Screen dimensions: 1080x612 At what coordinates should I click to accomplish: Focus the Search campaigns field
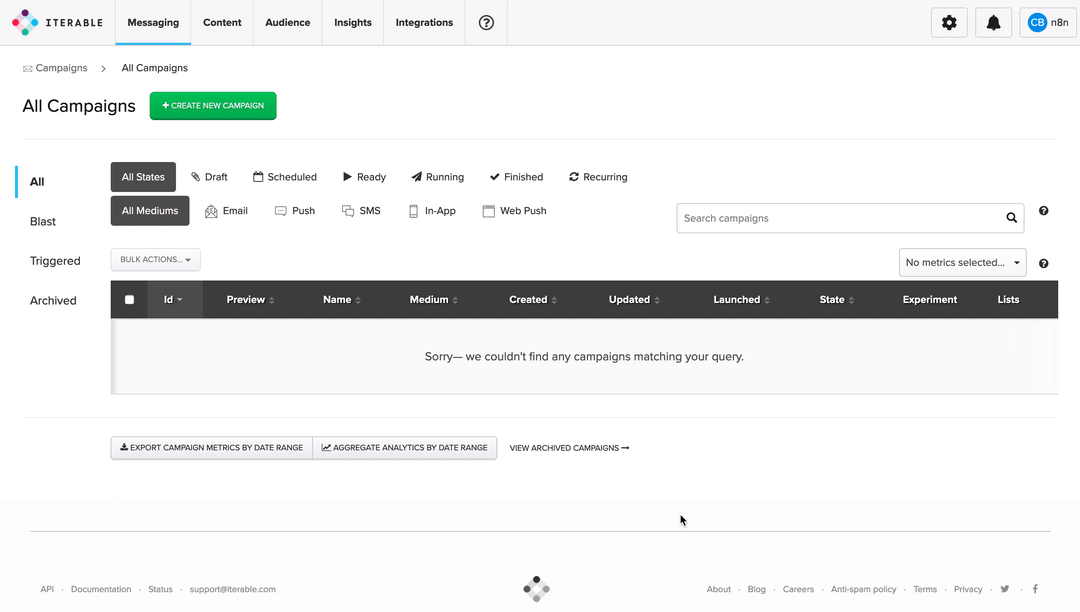(838, 218)
